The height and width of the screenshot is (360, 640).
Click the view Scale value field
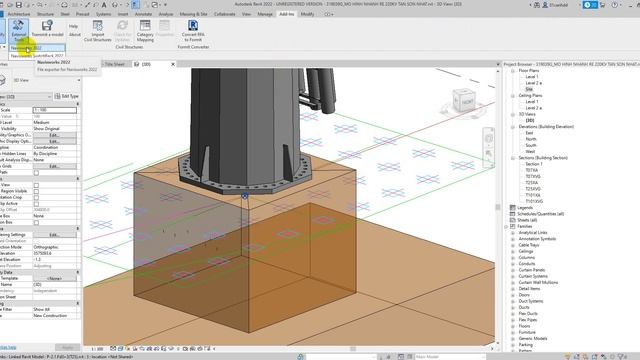(x=54, y=110)
